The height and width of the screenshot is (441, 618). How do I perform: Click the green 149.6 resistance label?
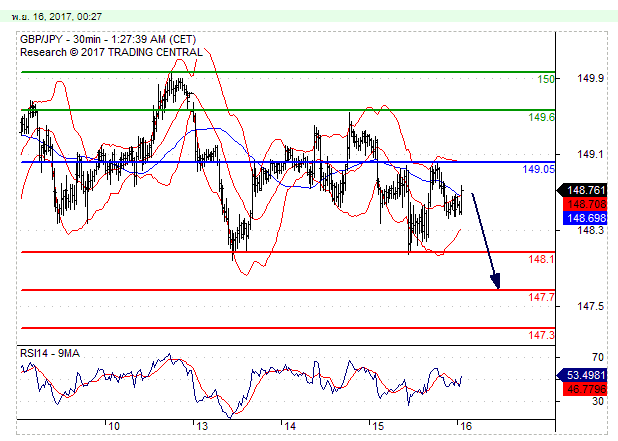541,117
